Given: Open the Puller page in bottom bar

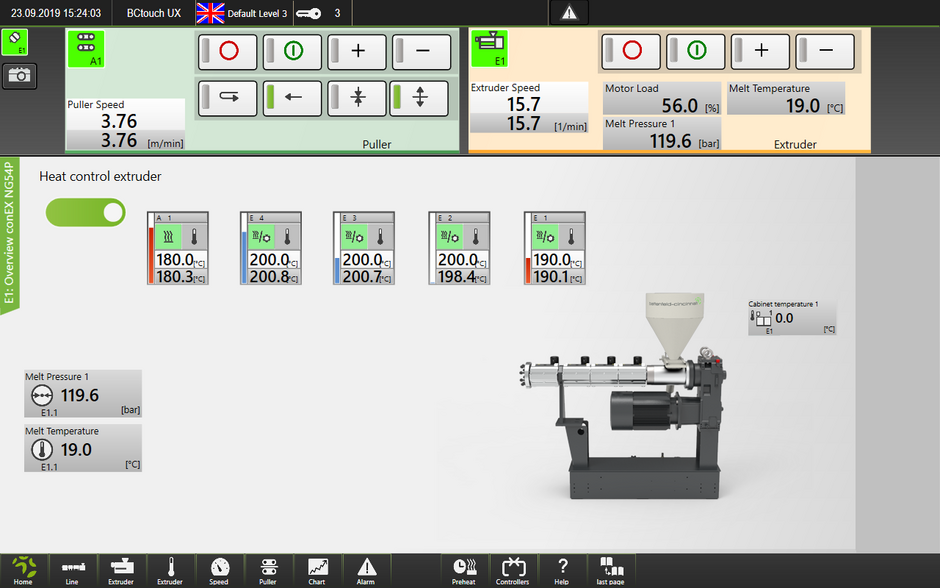Looking at the screenshot, I should coord(268,570).
